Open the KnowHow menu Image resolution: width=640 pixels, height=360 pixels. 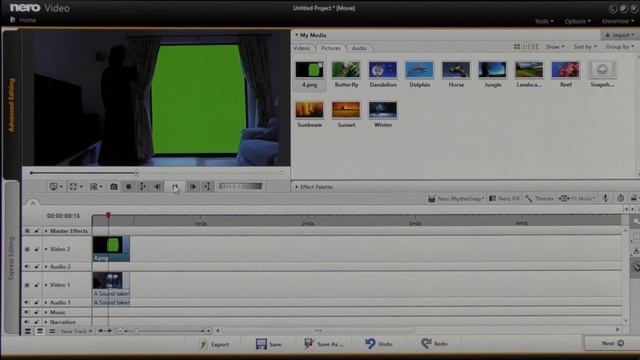tap(618, 21)
